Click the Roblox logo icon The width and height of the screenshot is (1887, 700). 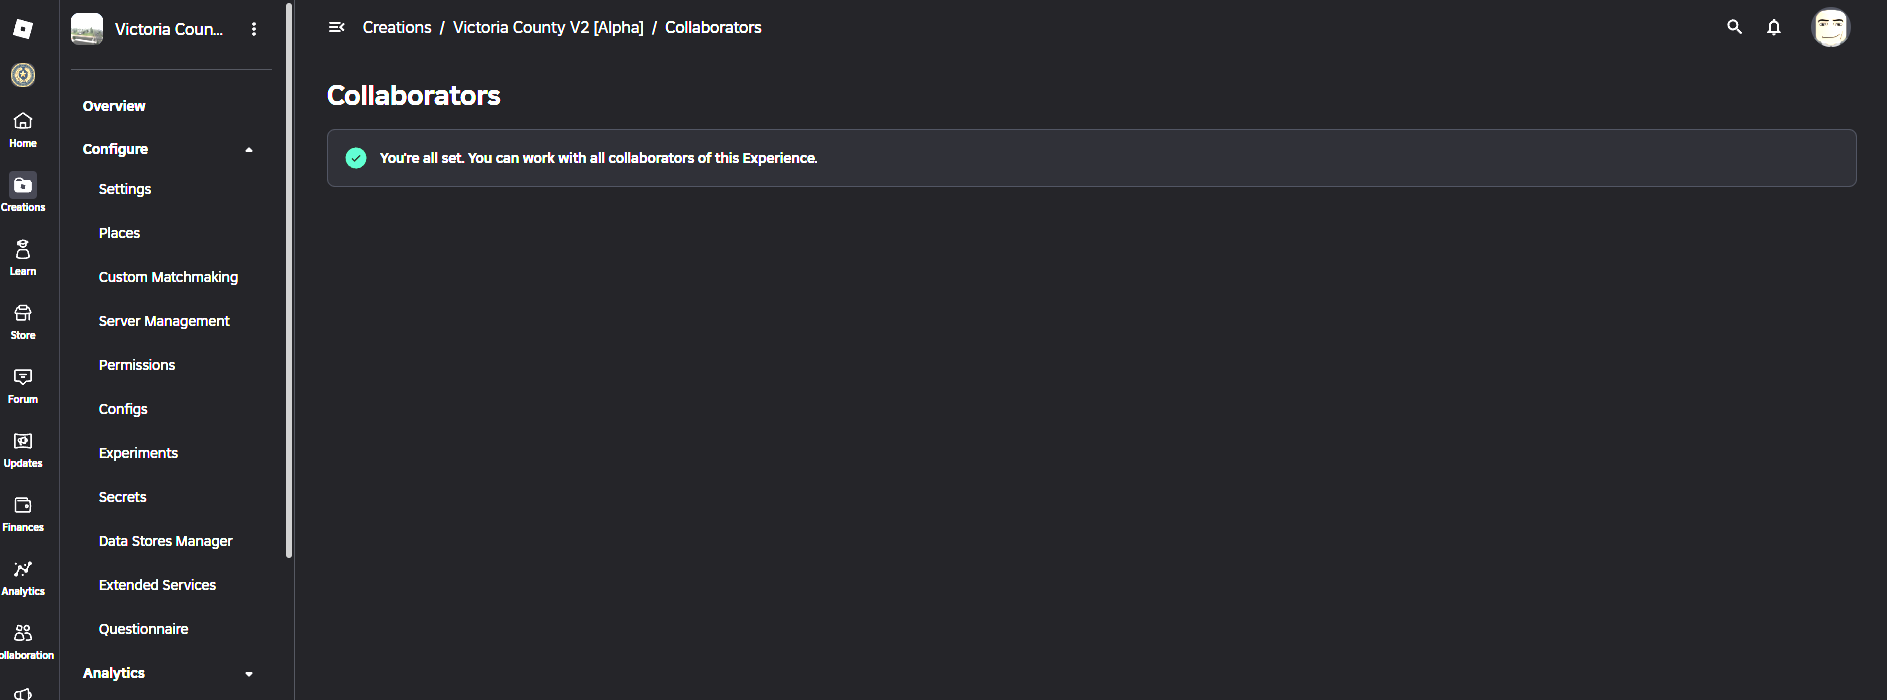[23, 29]
